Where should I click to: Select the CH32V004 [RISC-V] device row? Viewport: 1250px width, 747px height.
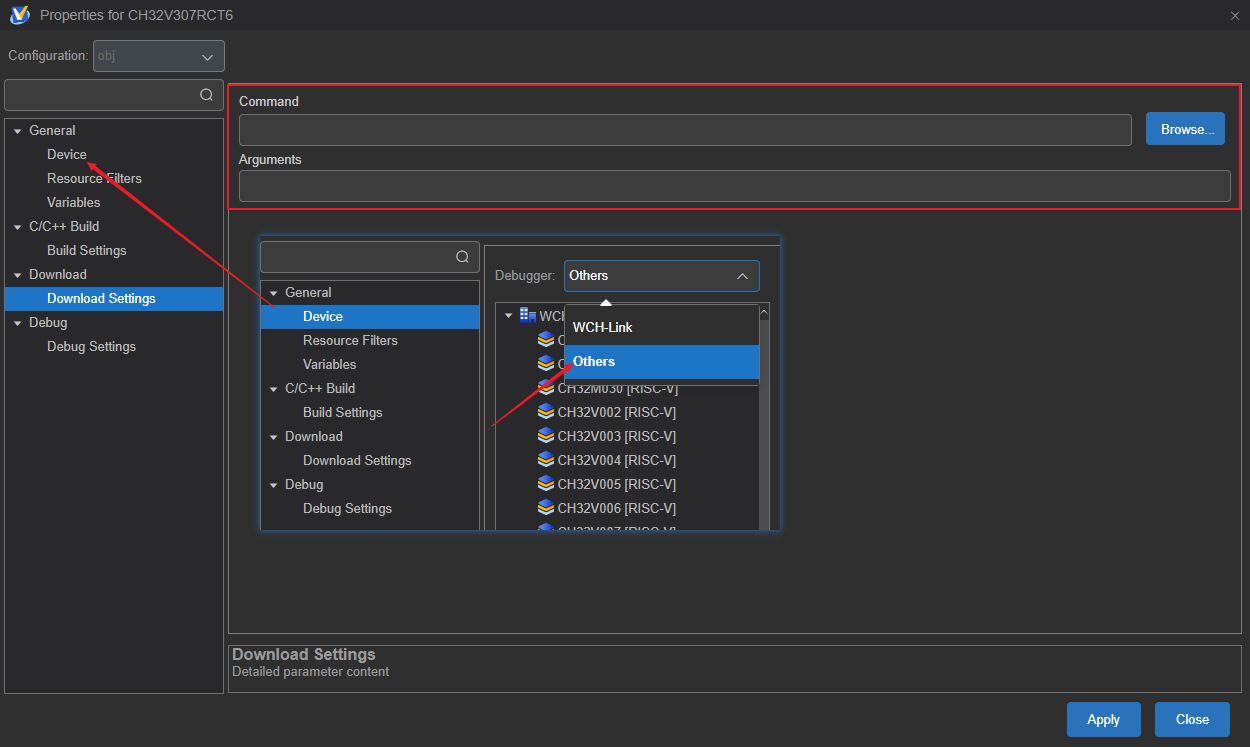616,460
